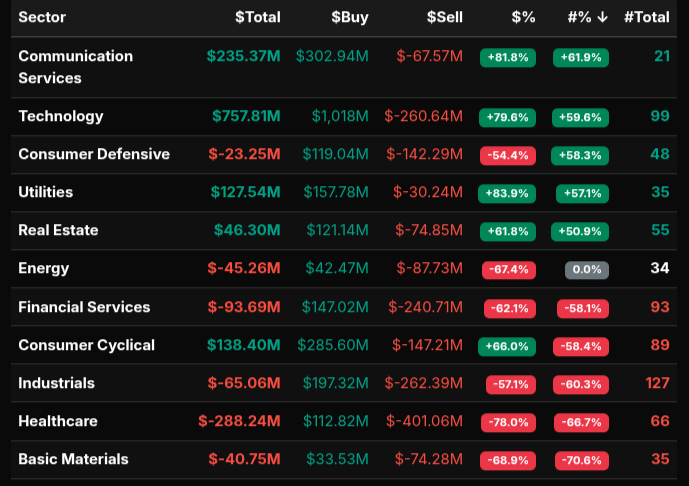Click the $Sell column header
689x486 pixels.
[x=444, y=17]
